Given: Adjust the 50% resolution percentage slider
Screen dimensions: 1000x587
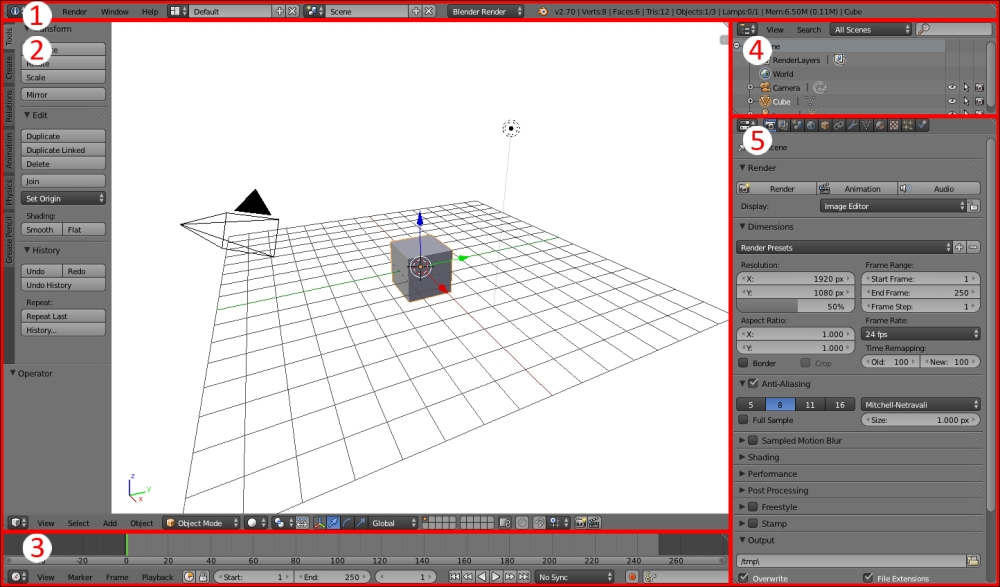Looking at the screenshot, I should 795,306.
